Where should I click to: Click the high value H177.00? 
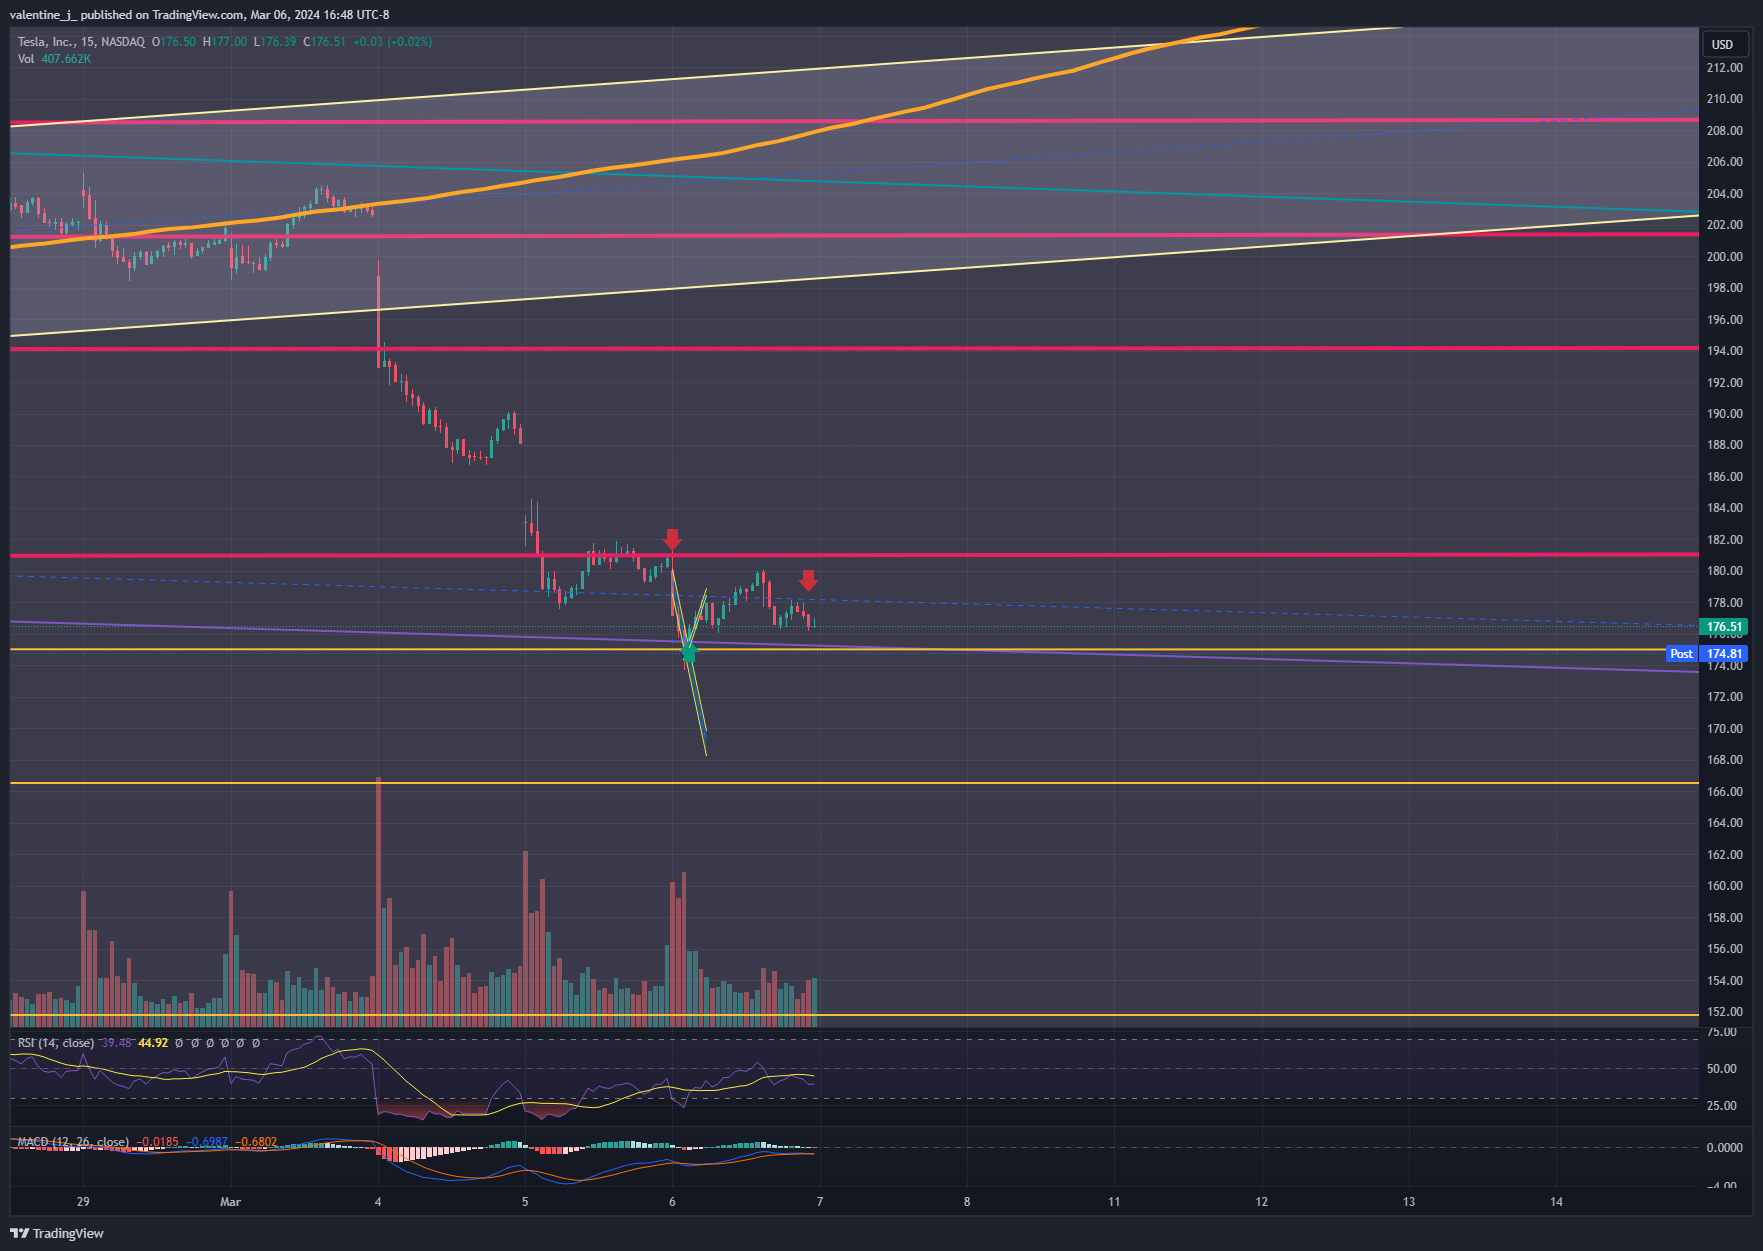(x=225, y=42)
